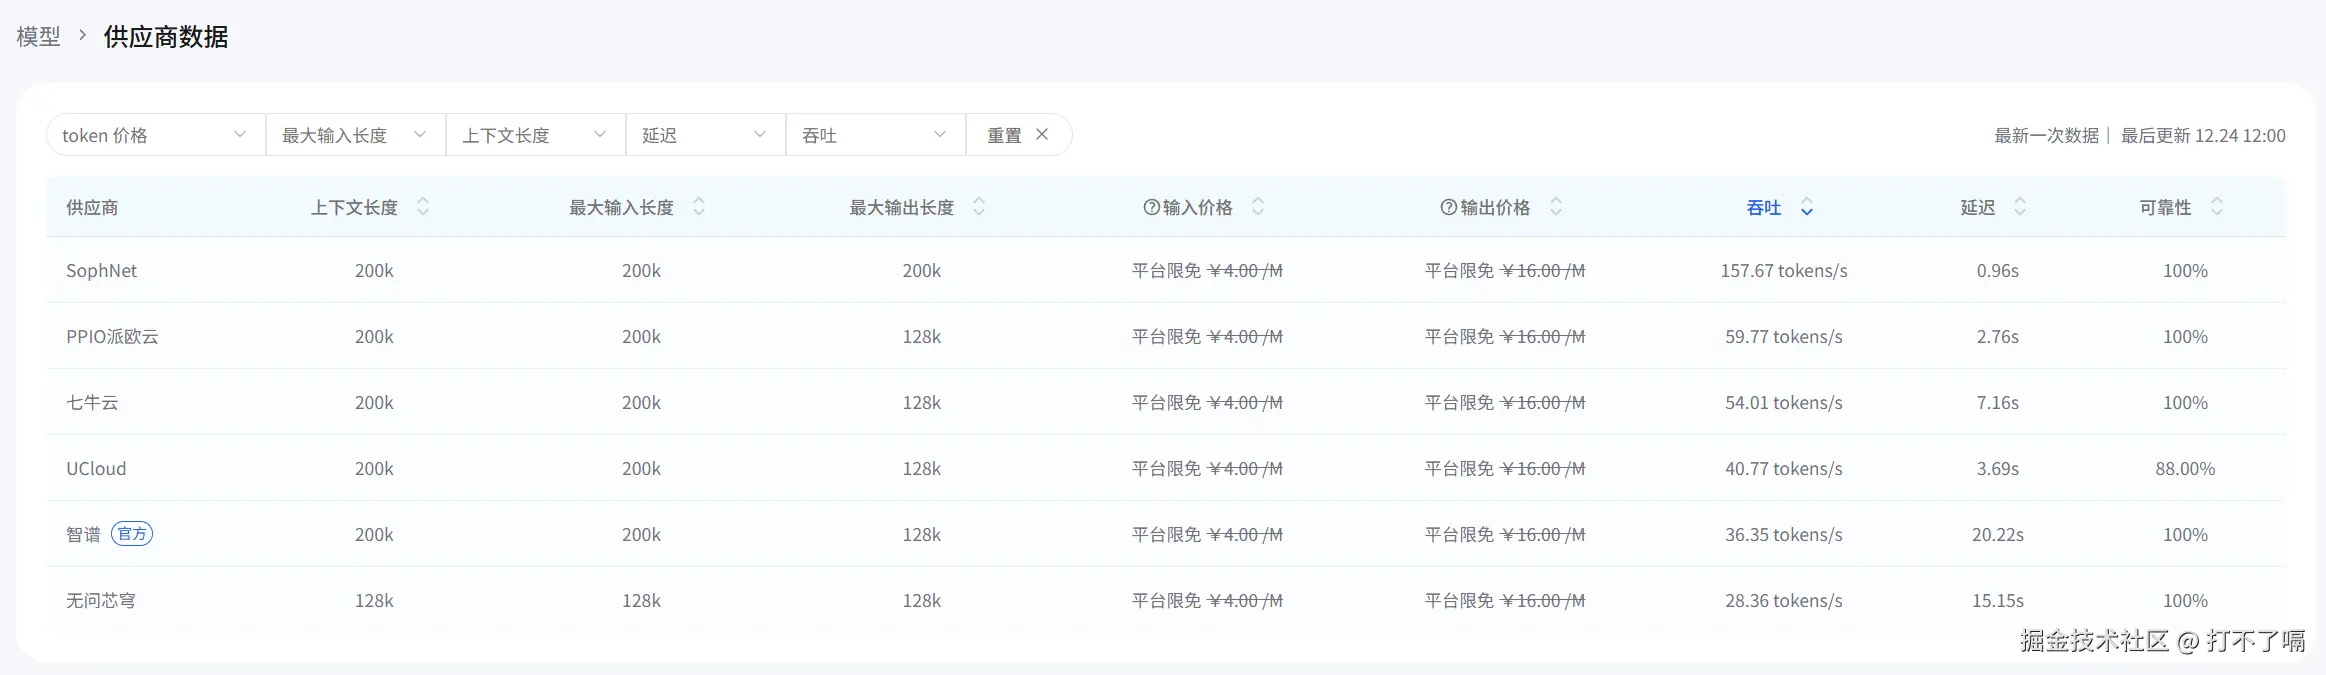Click the 重置 reset filters button

tap(1018, 135)
